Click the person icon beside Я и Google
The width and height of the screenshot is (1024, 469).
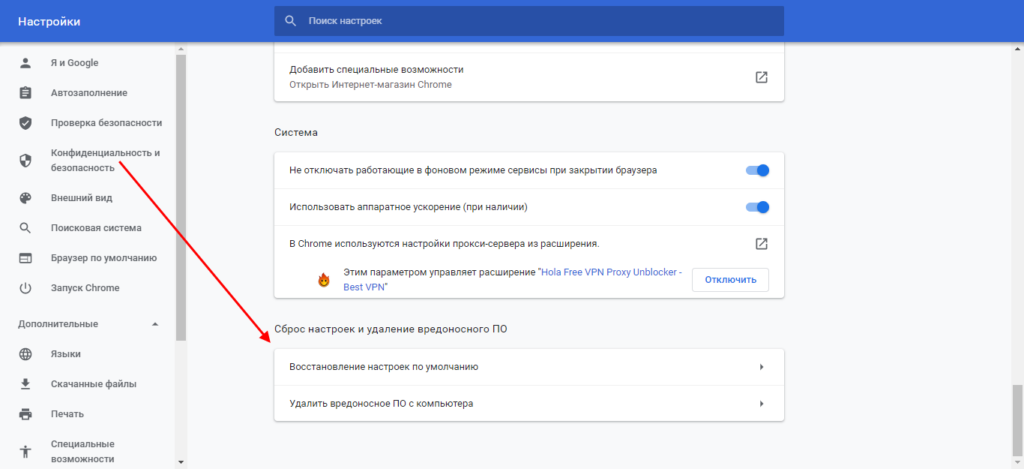tap(26, 63)
